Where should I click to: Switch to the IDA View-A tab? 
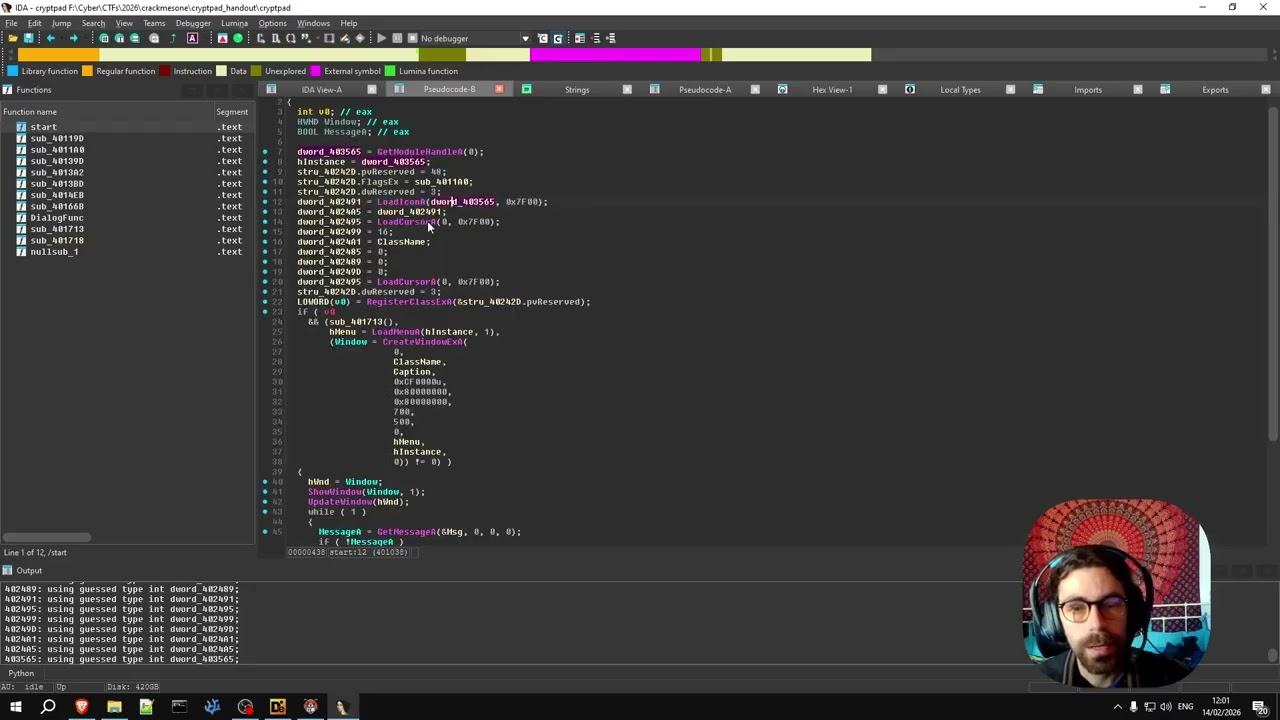[x=321, y=90]
